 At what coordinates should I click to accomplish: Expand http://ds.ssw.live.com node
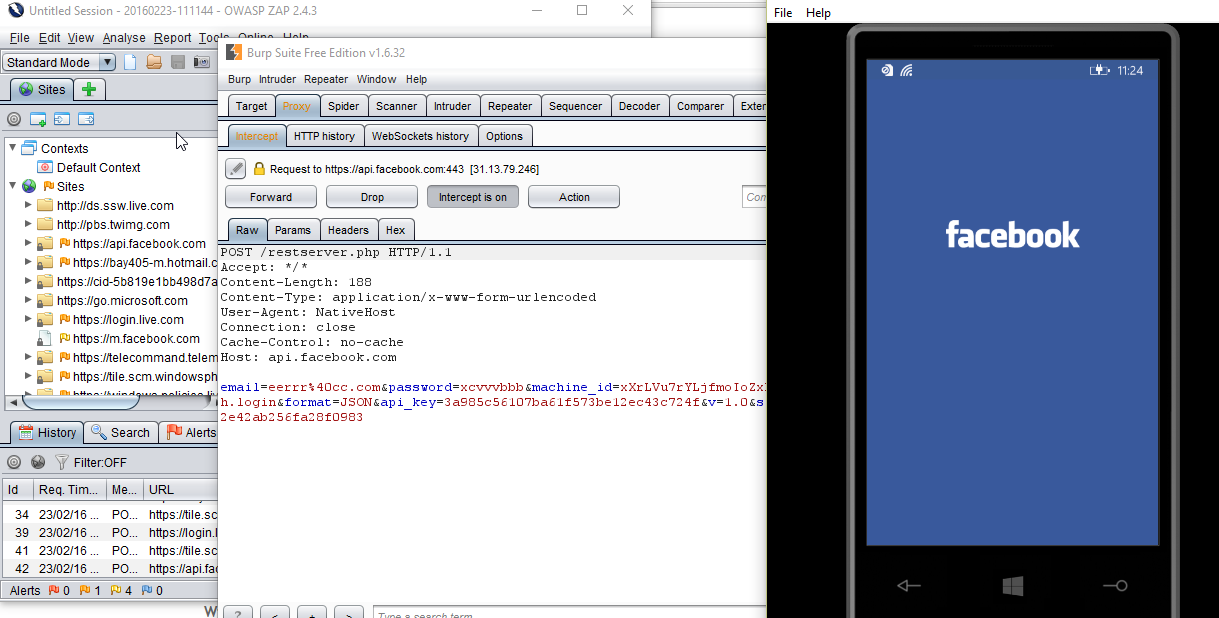click(29, 205)
